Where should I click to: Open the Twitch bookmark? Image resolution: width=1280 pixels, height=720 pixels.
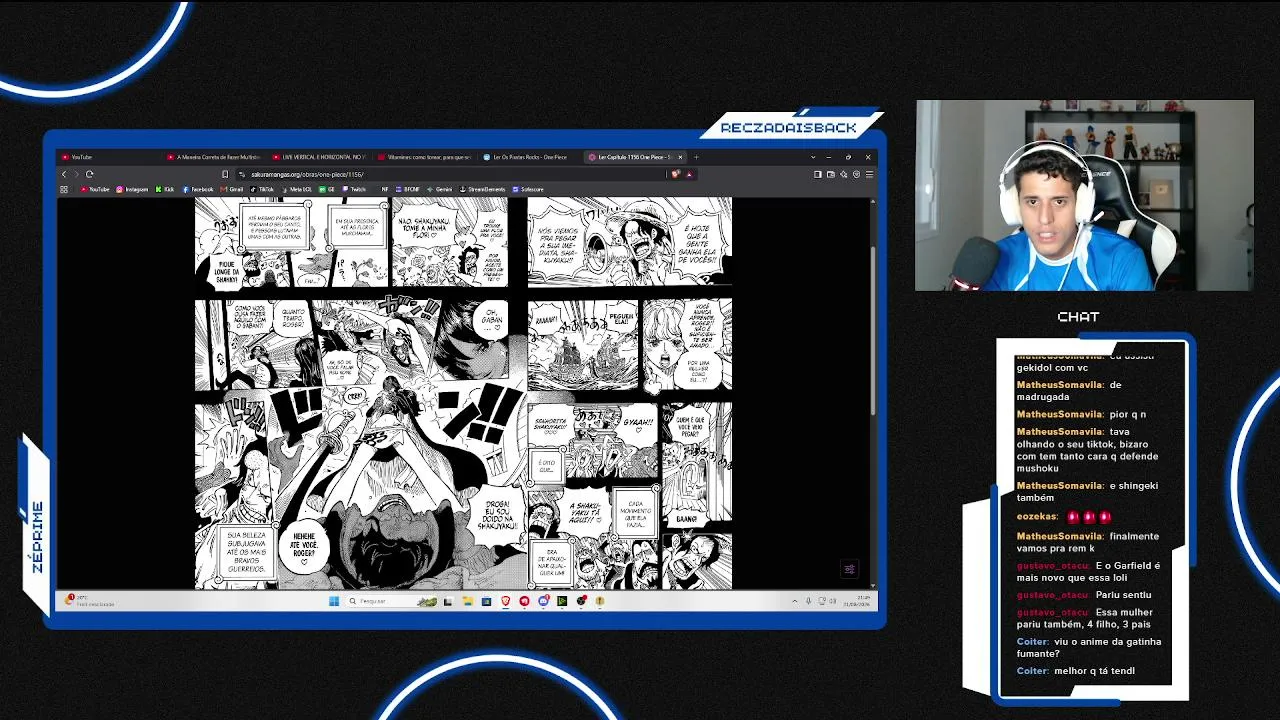pyautogui.click(x=354, y=189)
